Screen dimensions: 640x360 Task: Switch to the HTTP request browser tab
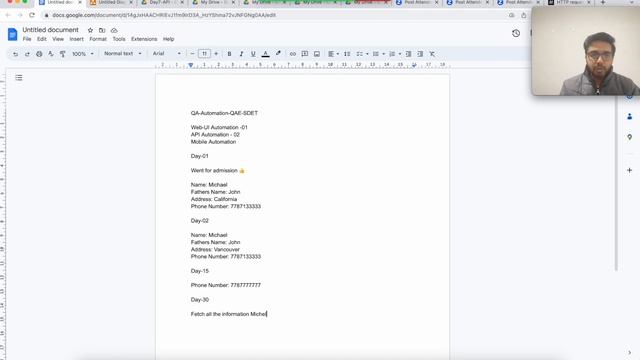coord(569,2)
